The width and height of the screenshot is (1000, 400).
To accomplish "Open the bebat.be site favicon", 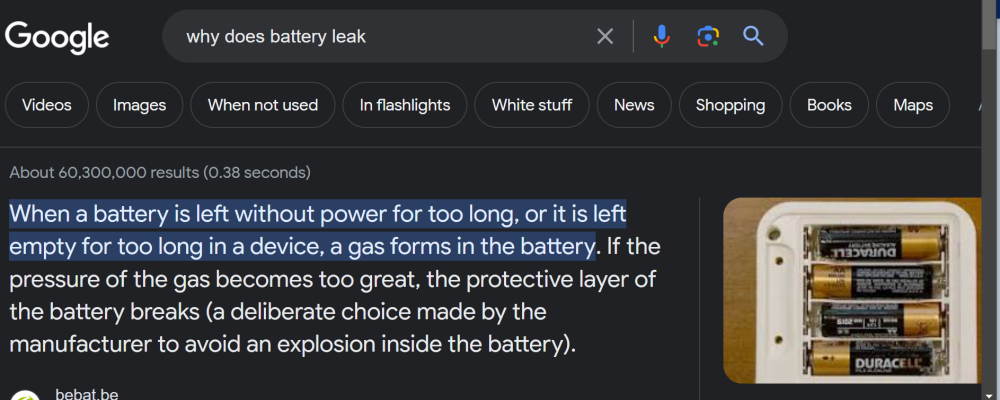I will [27, 395].
